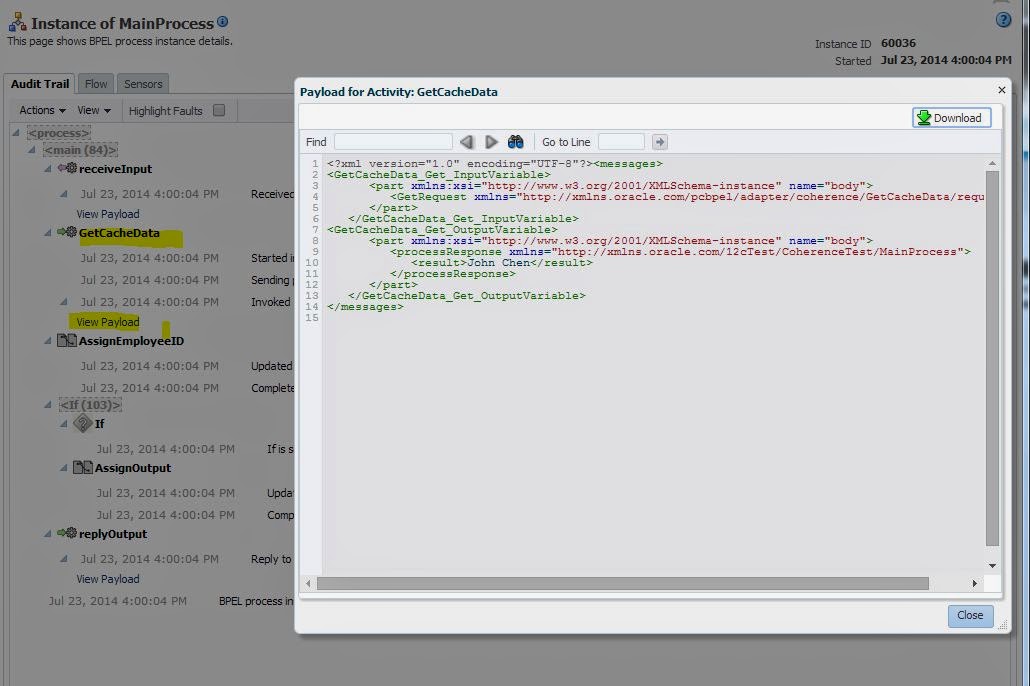Select the <If (103)> tree item
Viewport: 1030px width, 686px height.
(90, 405)
